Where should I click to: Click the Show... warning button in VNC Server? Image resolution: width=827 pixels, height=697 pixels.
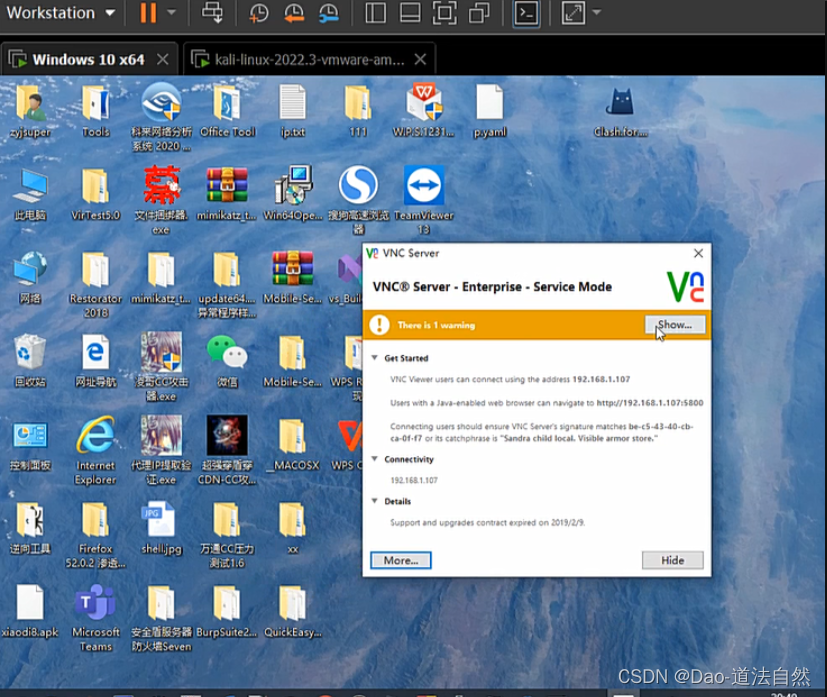[x=675, y=324]
